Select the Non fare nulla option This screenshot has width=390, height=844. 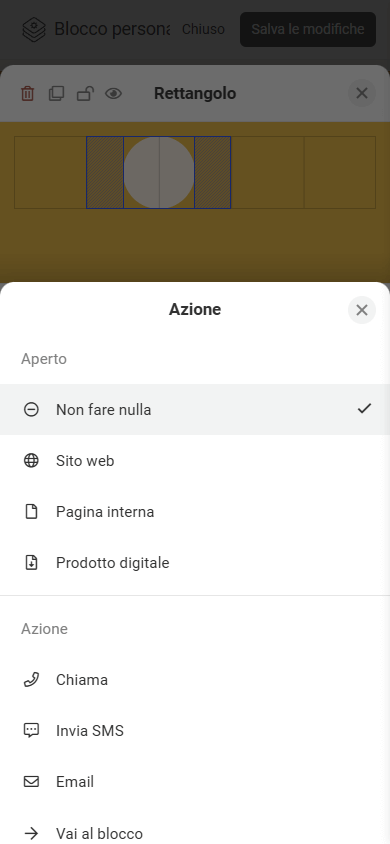tap(195, 410)
